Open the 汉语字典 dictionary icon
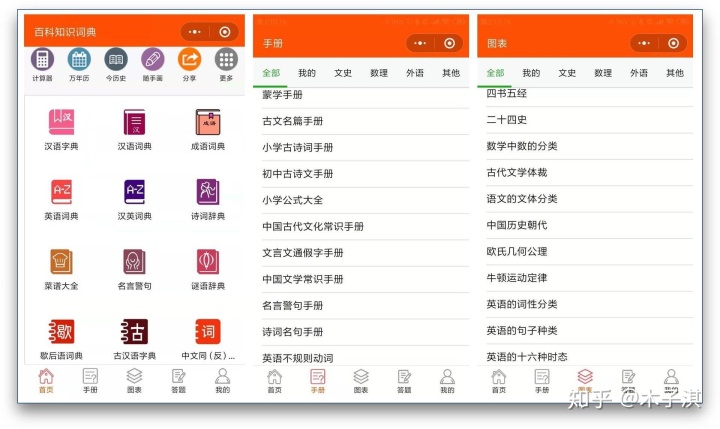 coord(61,123)
